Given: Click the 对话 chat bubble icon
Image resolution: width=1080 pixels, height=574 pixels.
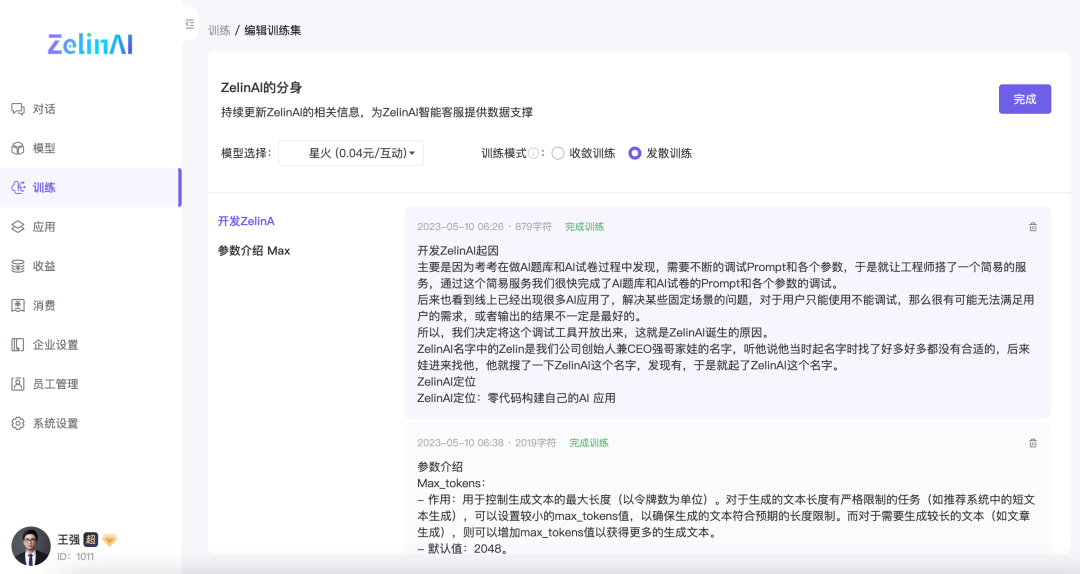Looking at the screenshot, I should pyautogui.click(x=18, y=109).
